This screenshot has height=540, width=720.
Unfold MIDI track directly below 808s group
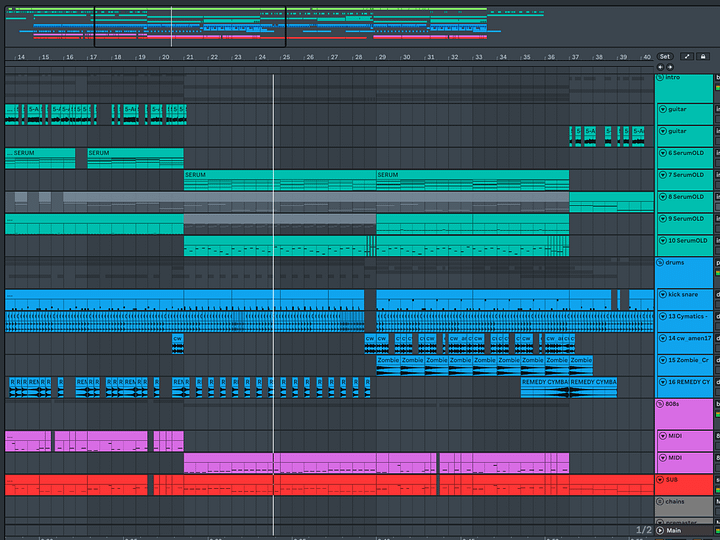coord(663,436)
